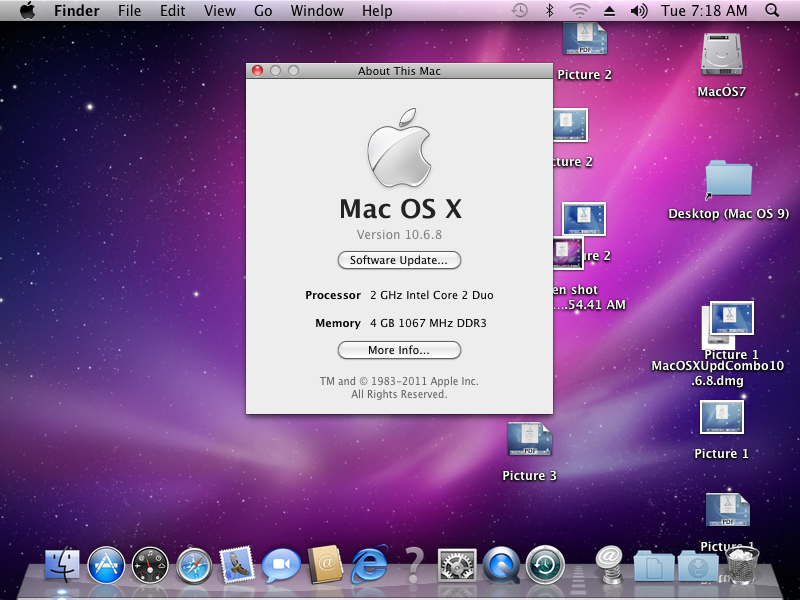Open Time Machine from the Dock
The image size is (800, 600).
point(545,565)
